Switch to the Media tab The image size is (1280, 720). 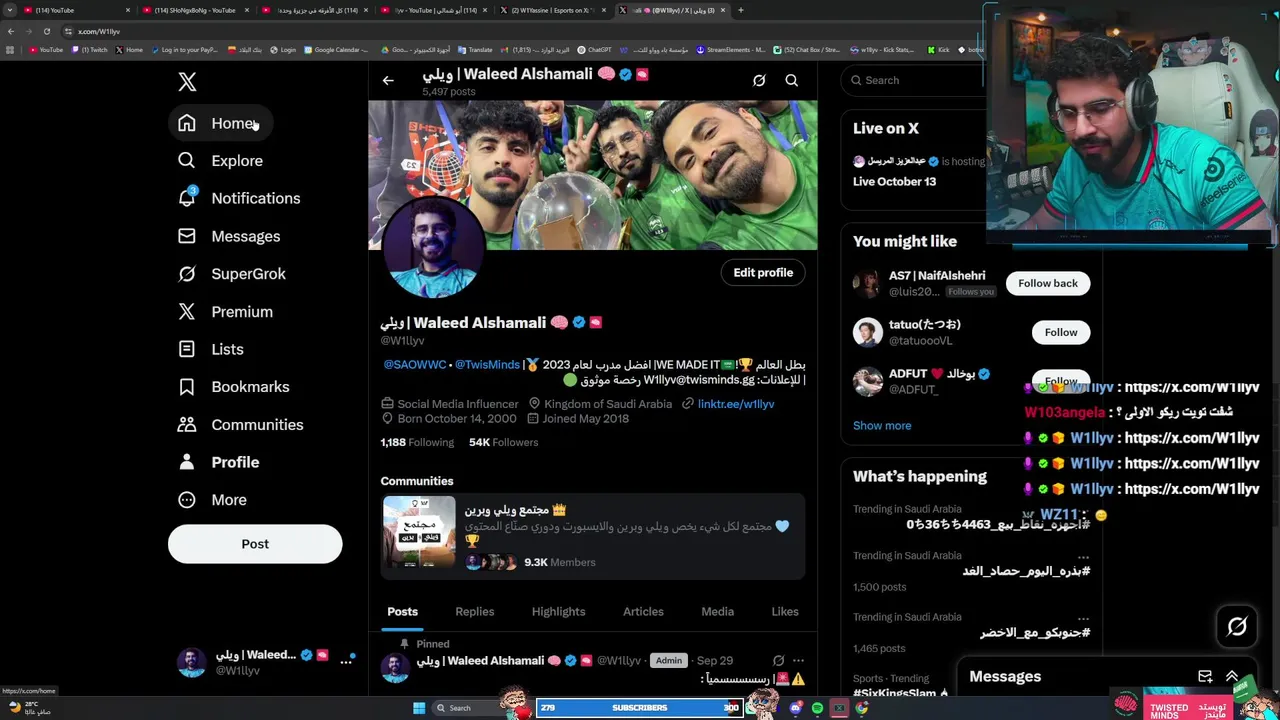point(717,612)
